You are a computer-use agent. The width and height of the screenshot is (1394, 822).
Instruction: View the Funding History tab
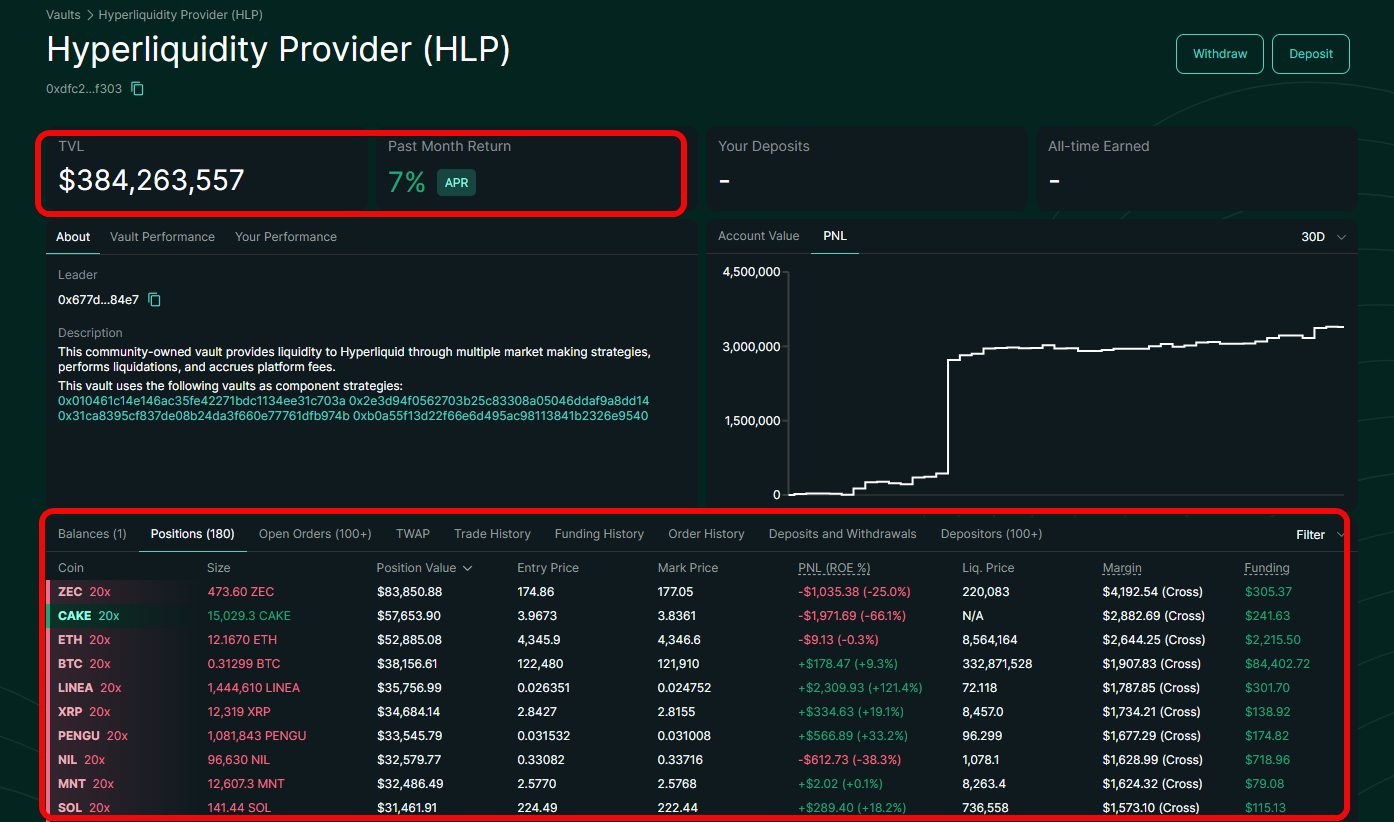tap(599, 534)
